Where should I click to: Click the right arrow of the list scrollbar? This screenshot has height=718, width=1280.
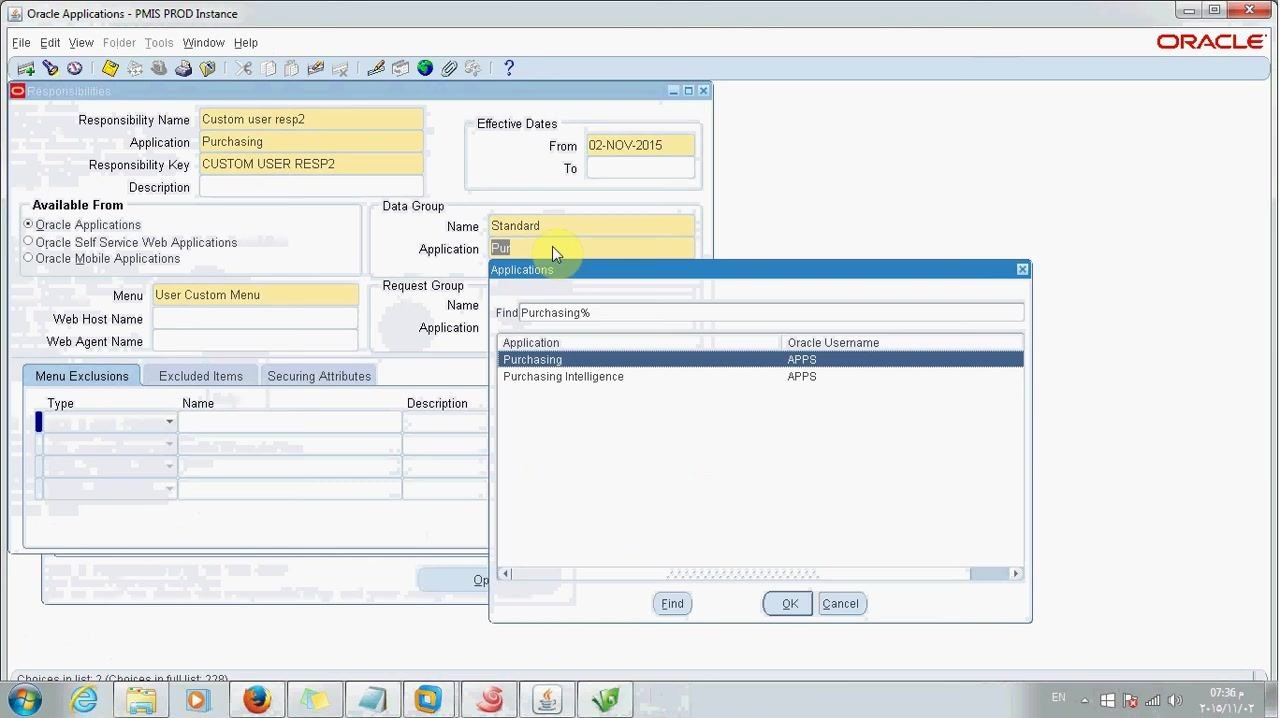click(x=1016, y=574)
